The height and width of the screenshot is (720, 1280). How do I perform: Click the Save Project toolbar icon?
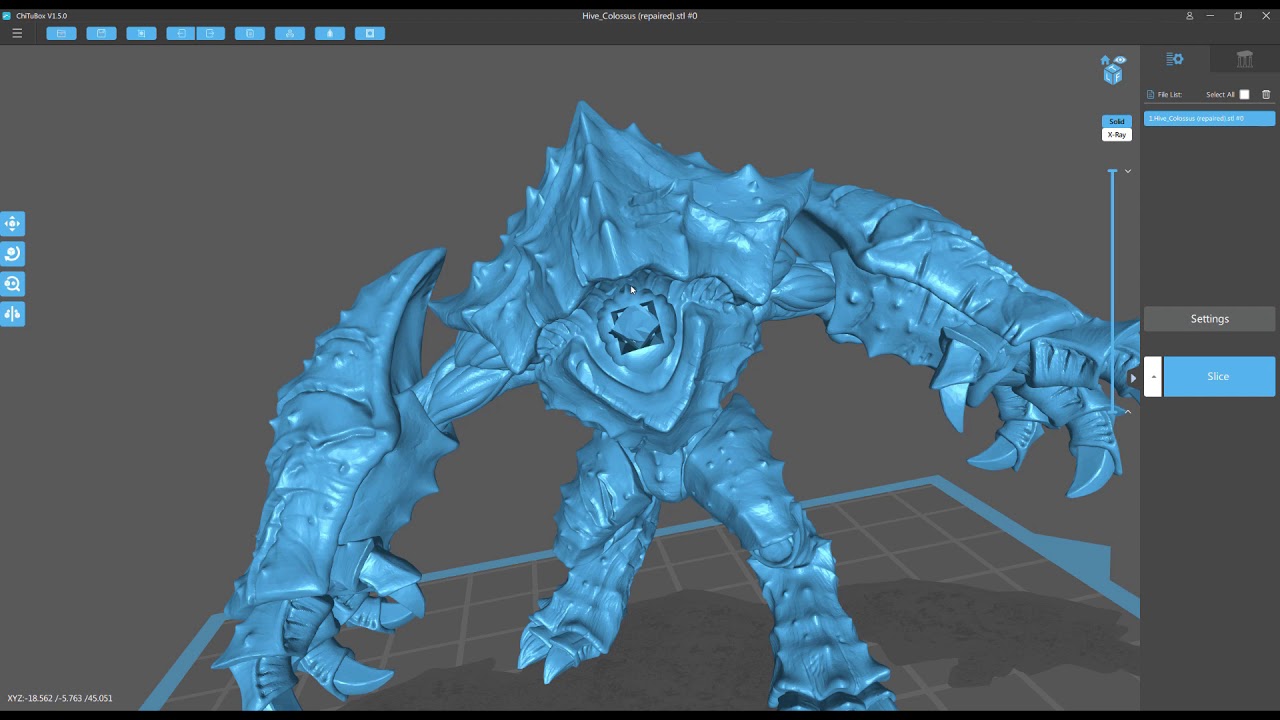[x=101, y=33]
